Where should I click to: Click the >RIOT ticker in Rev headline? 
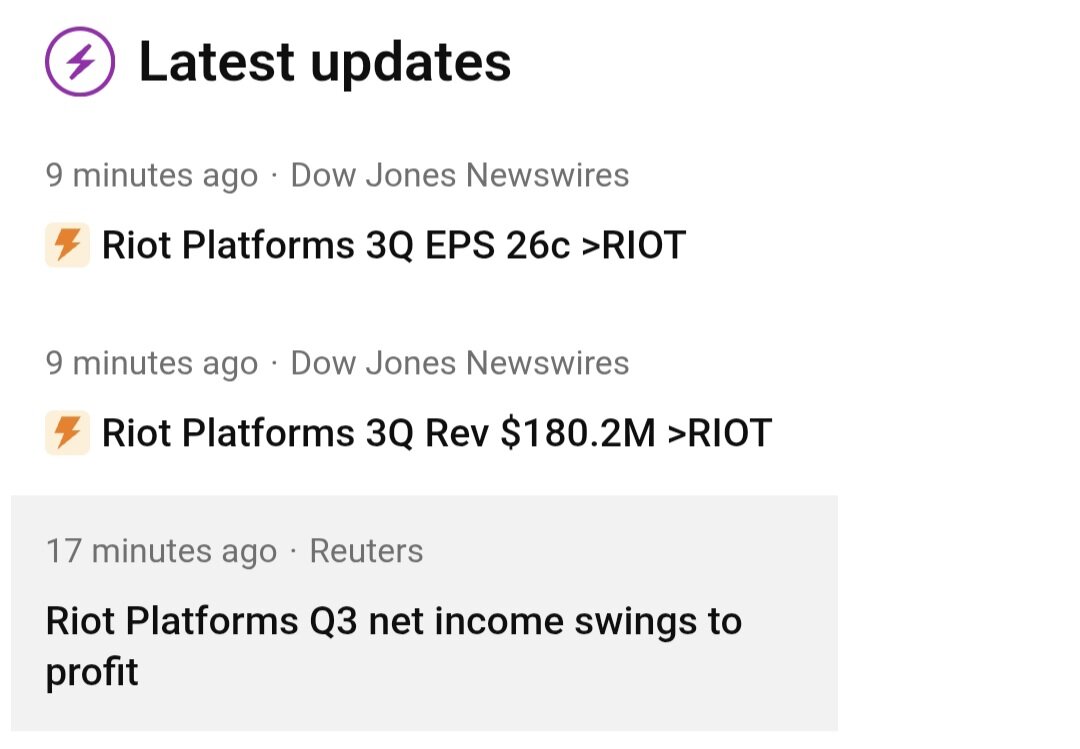tap(719, 433)
